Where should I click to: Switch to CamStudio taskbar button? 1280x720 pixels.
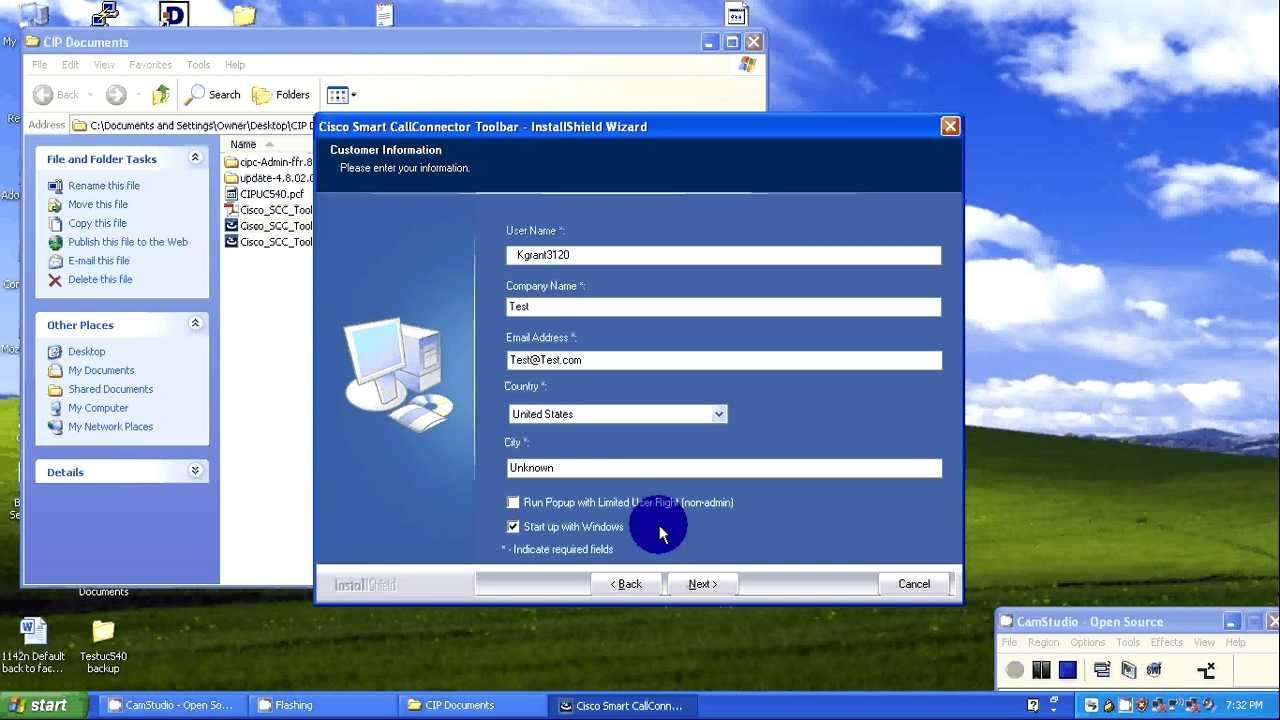171,705
